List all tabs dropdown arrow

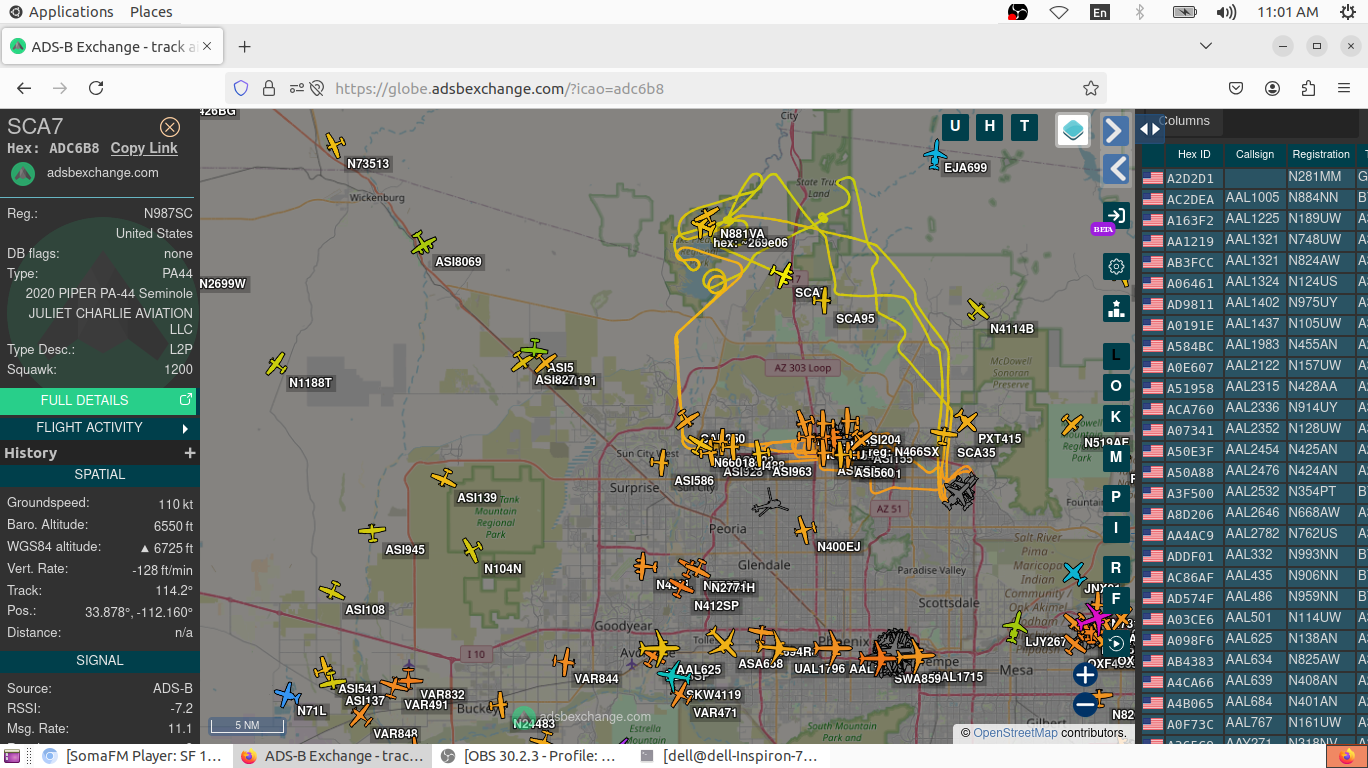1206,47
